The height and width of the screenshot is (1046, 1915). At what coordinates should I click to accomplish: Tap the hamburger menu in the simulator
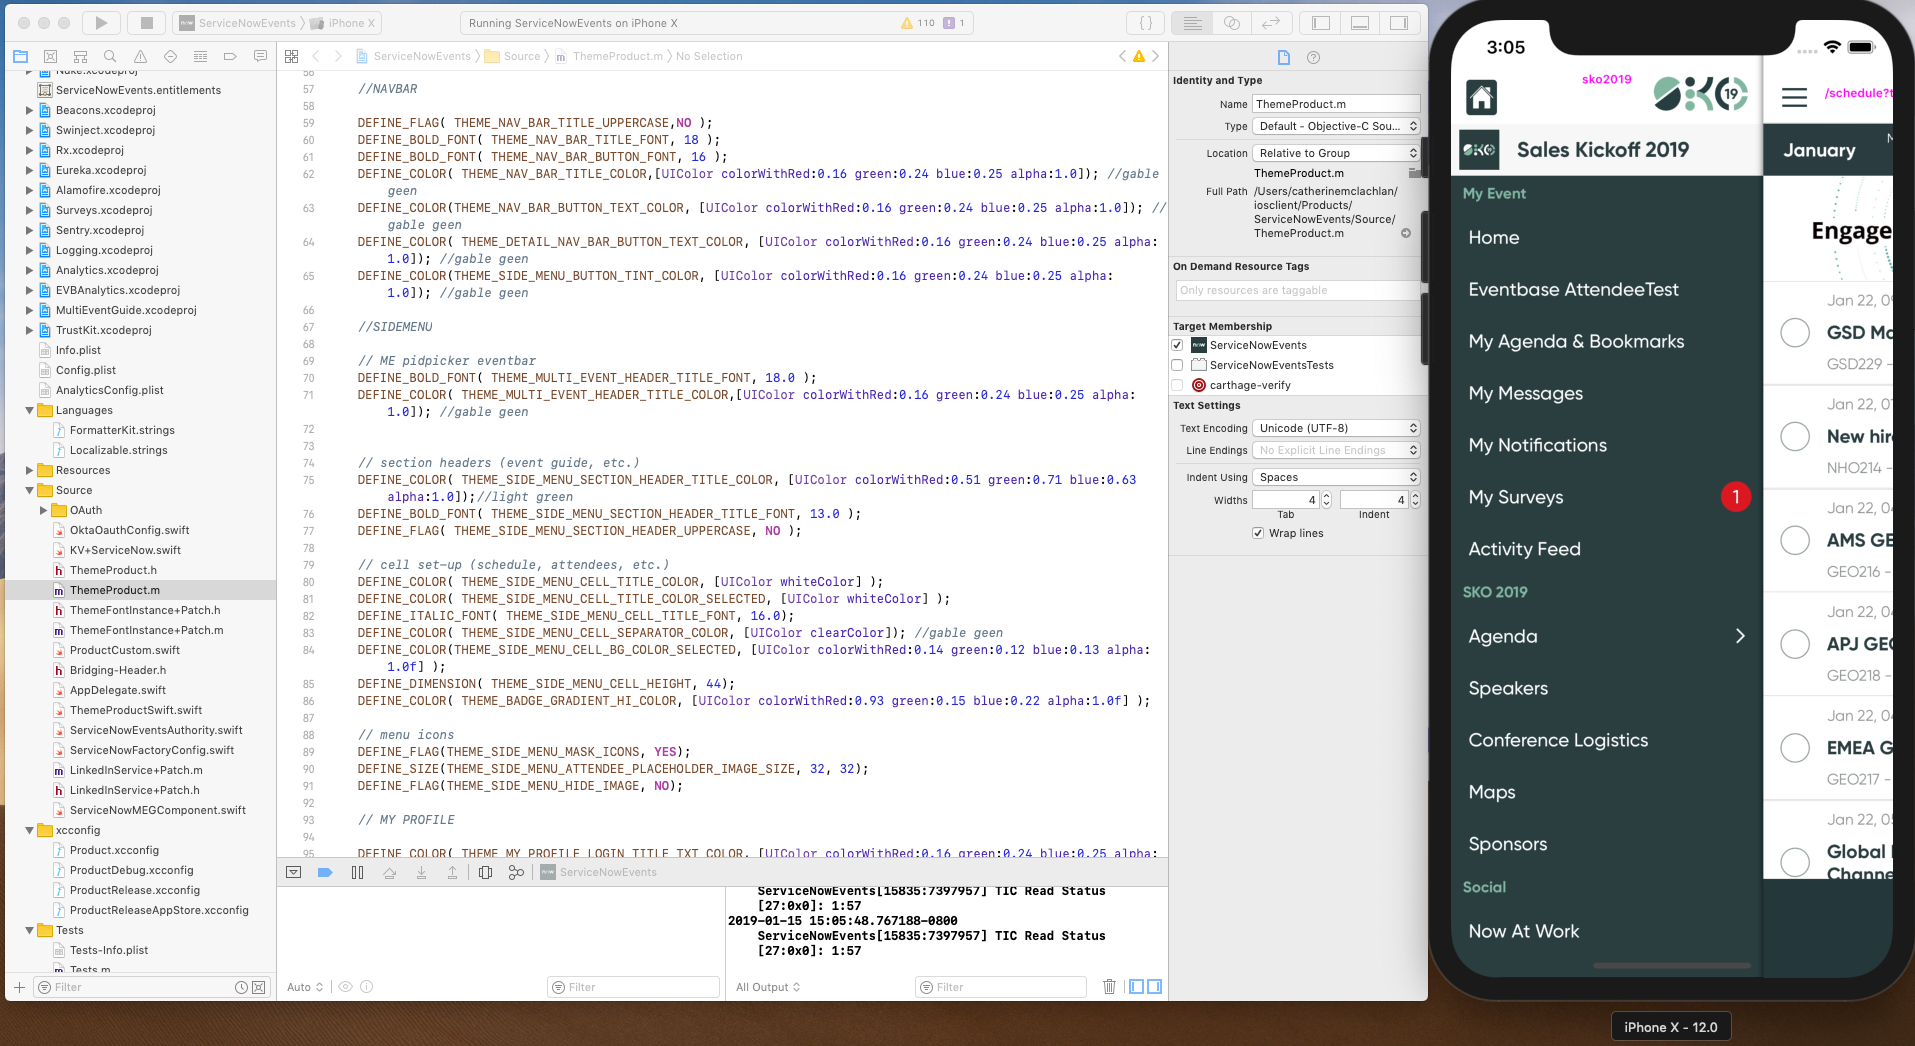[1794, 97]
